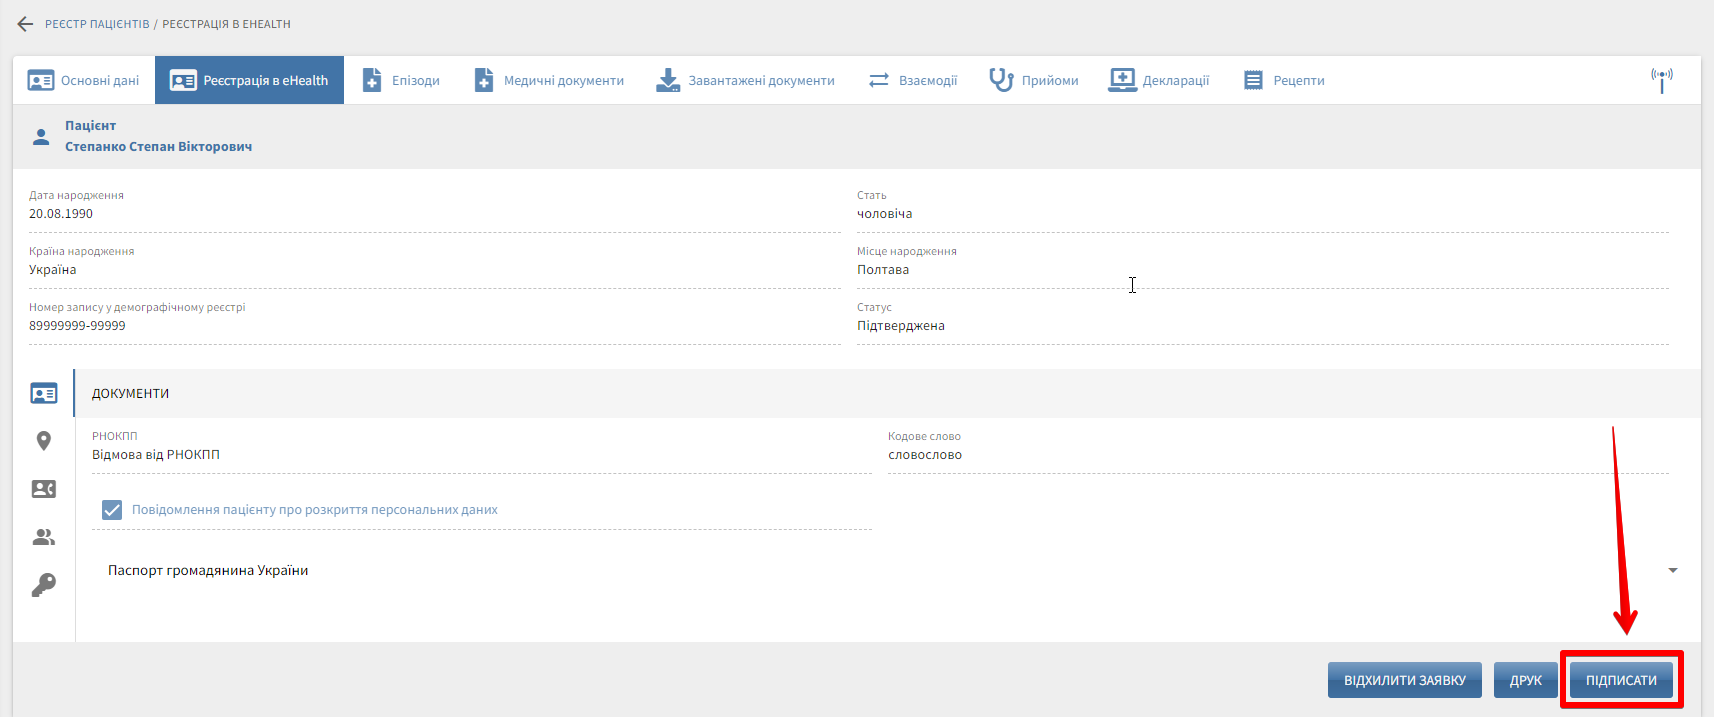1714x717 pixels.
Task: Open the address location pin sidebar icon
Action: pos(44,441)
